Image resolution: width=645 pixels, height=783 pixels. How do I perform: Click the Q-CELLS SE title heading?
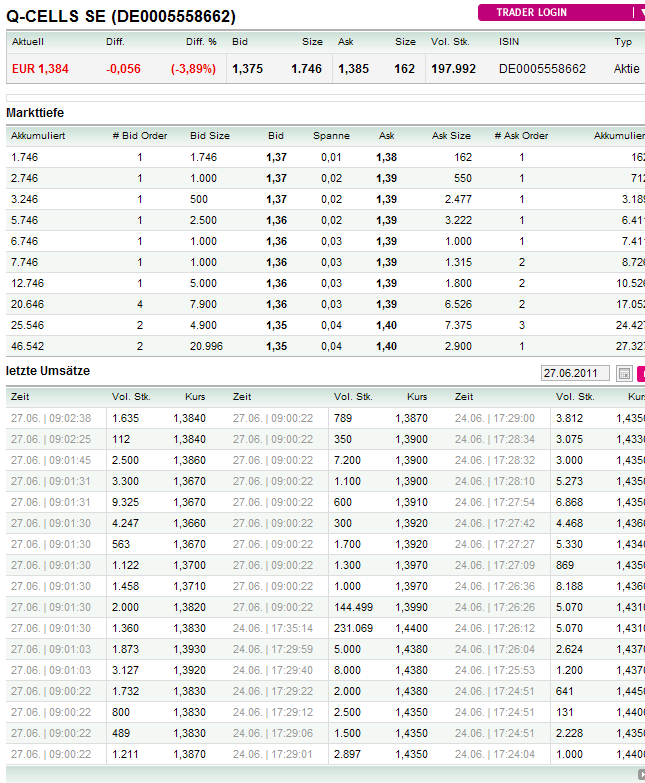click(121, 16)
